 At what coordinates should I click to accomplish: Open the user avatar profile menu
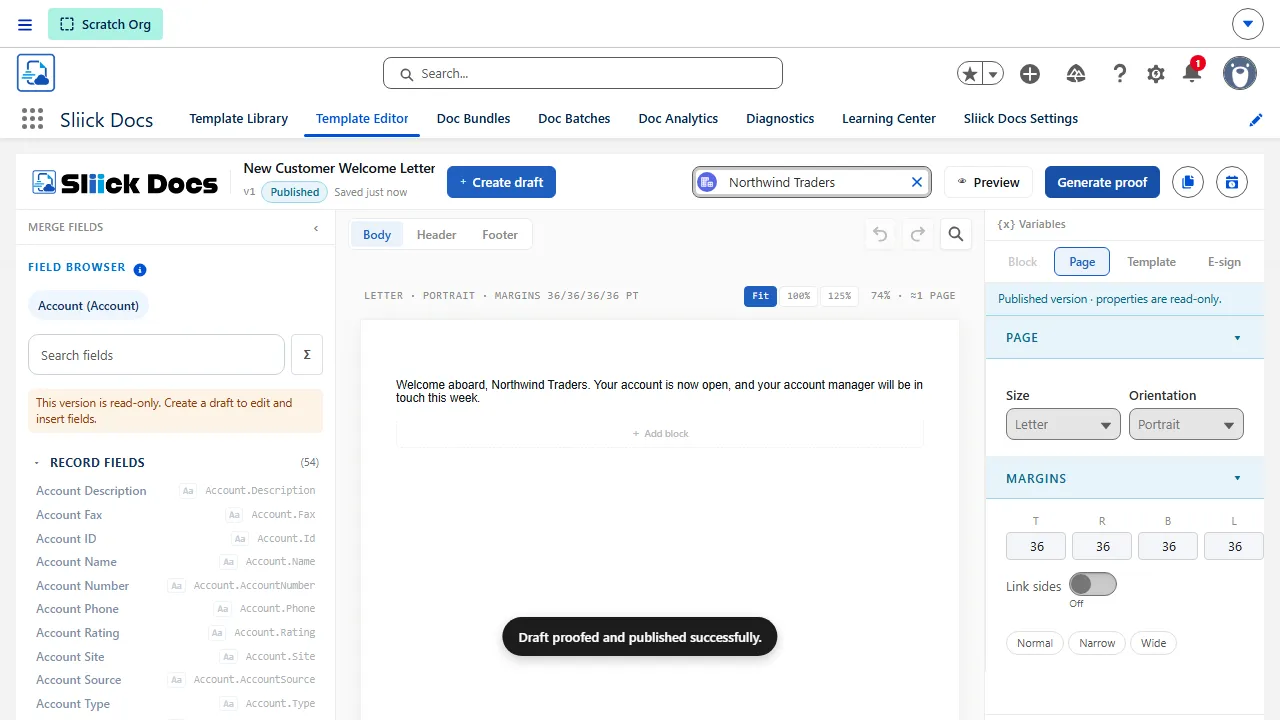click(1240, 73)
